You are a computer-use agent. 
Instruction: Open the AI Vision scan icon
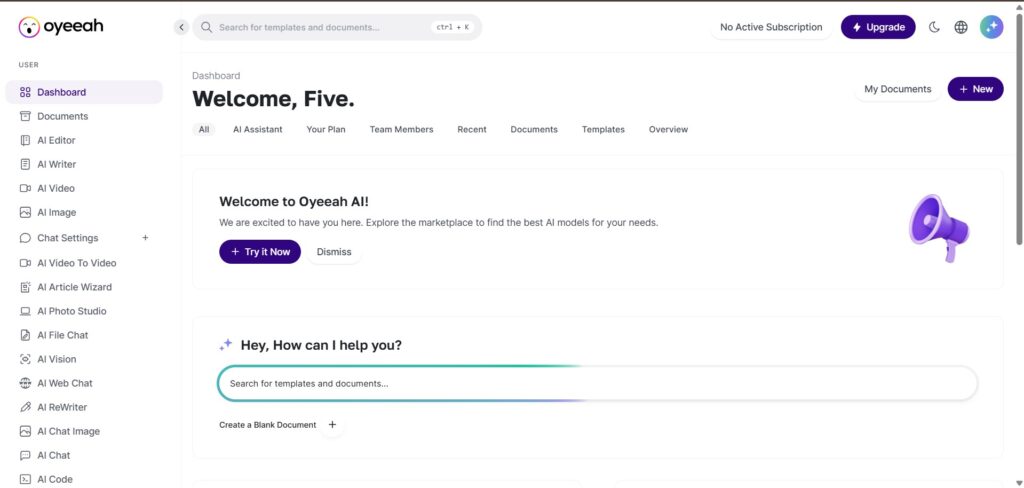pyautogui.click(x=25, y=359)
